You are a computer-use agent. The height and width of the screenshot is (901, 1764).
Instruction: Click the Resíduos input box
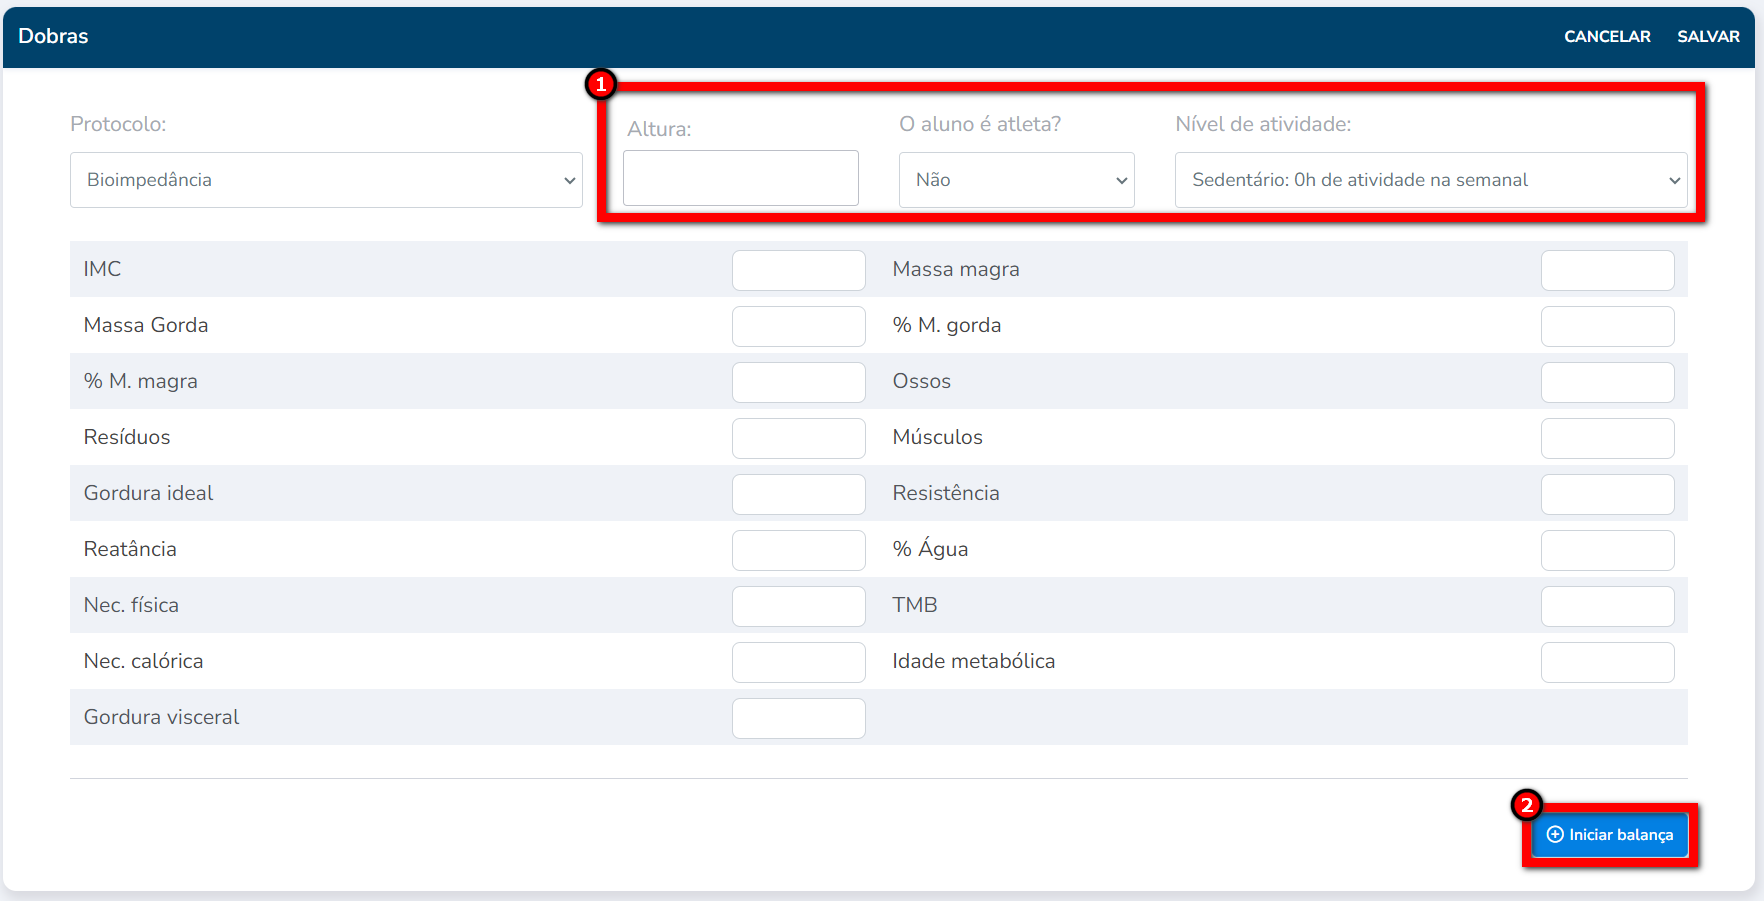(x=798, y=438)
